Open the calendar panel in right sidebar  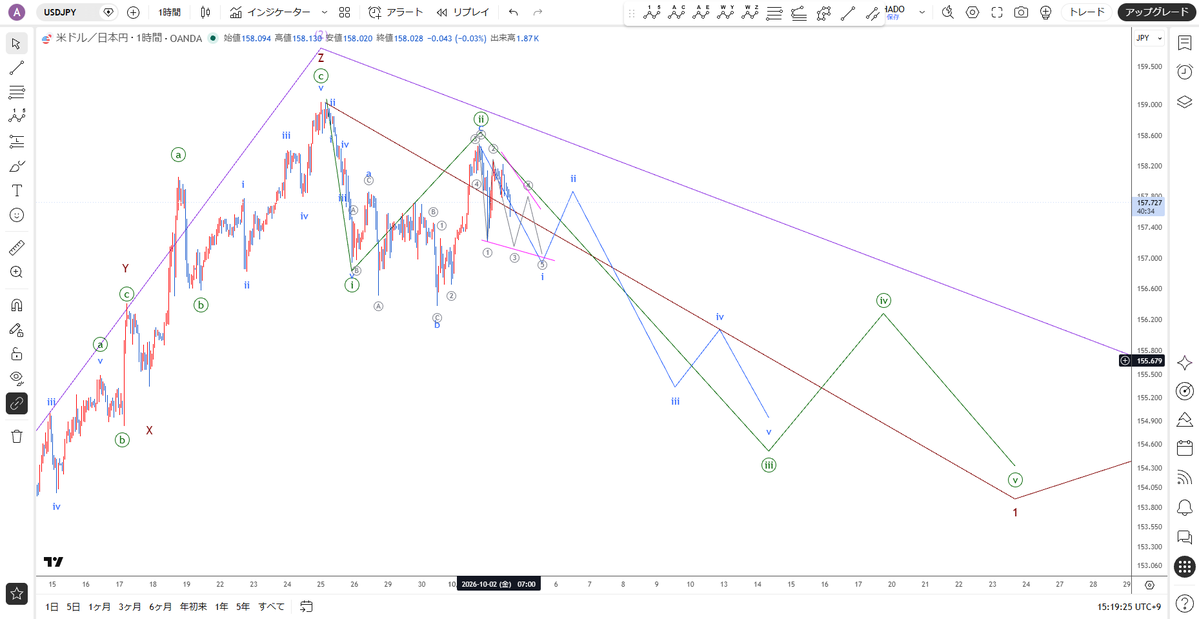pyautogui.click(x=1184, y=449)
